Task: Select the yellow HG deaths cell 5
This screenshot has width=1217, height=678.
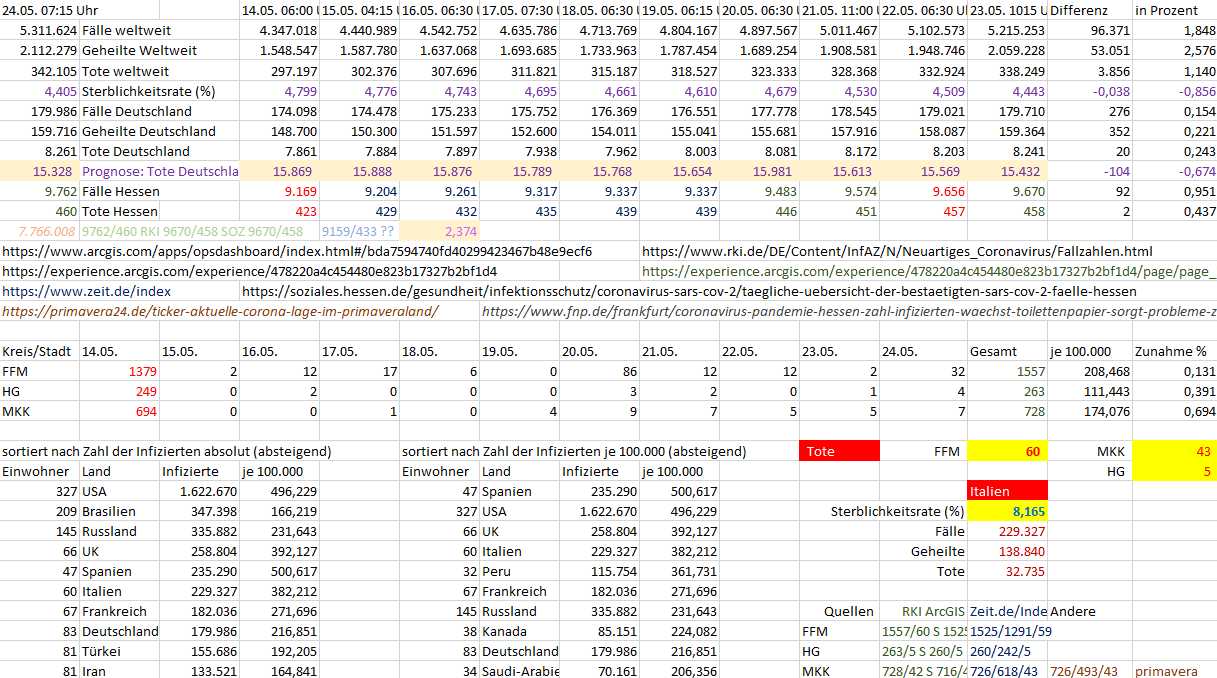Action: (x=1175, y=471)
